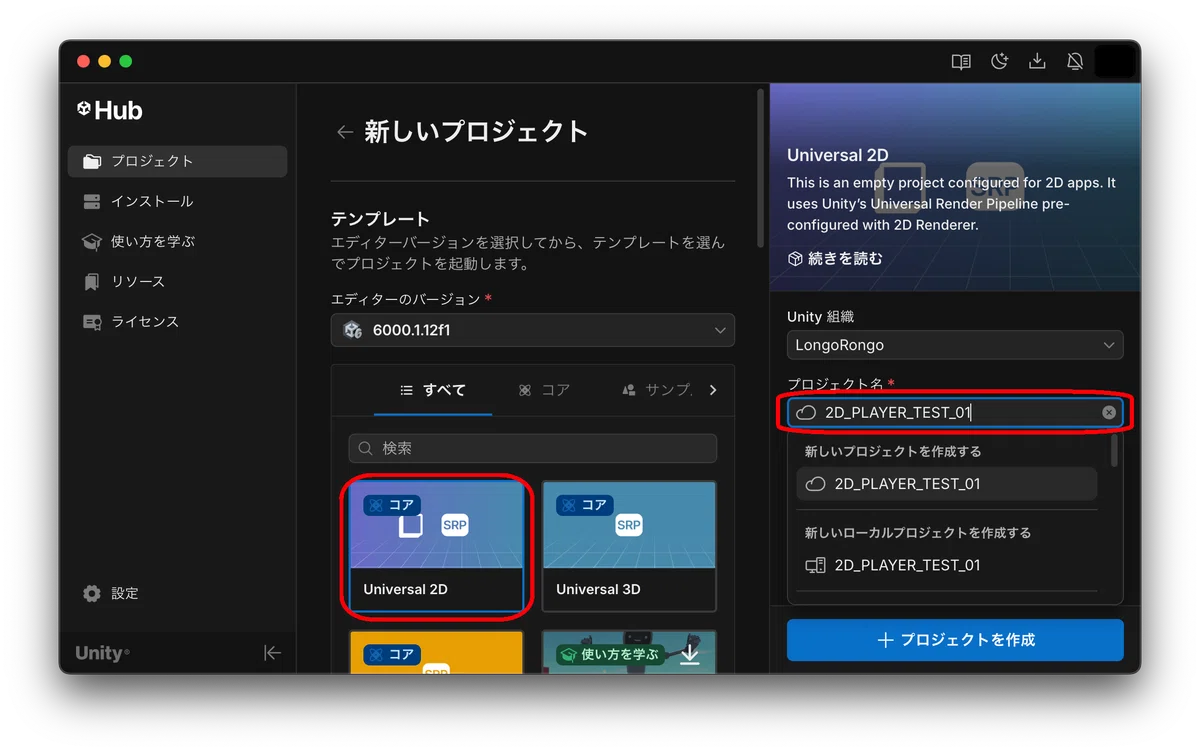This screenshot has width=1200, height=752.
Task: Go back with the left arrow
Action: [x=345, y=132]
